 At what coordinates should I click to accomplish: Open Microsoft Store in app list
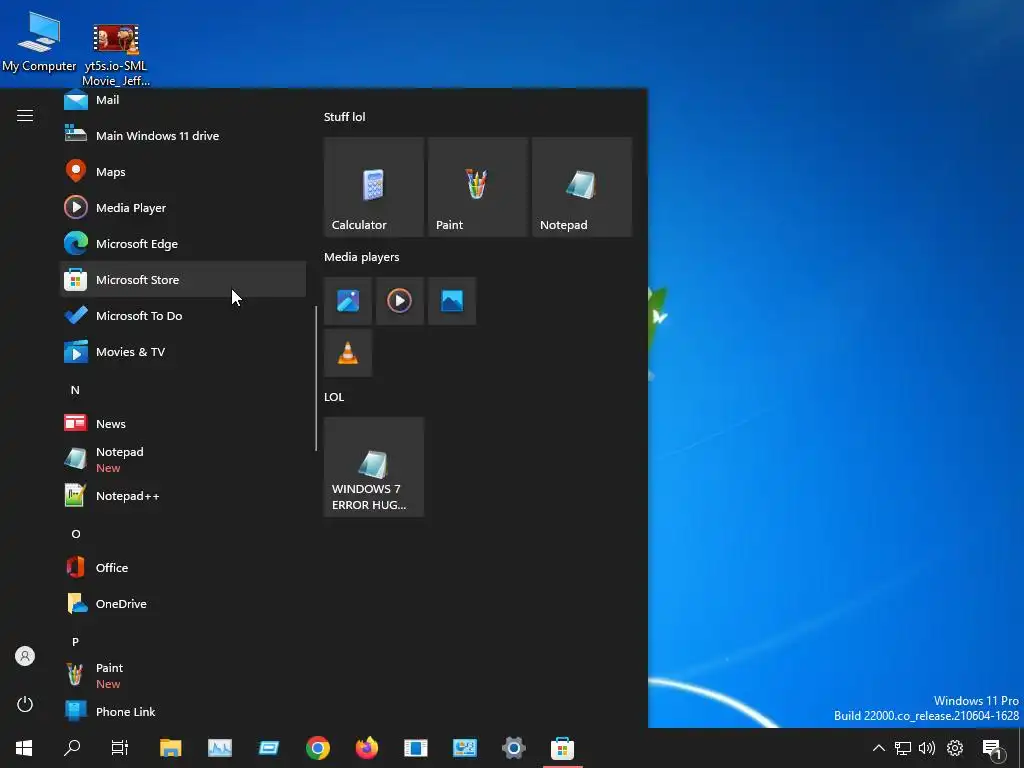(x=183, y=280)
